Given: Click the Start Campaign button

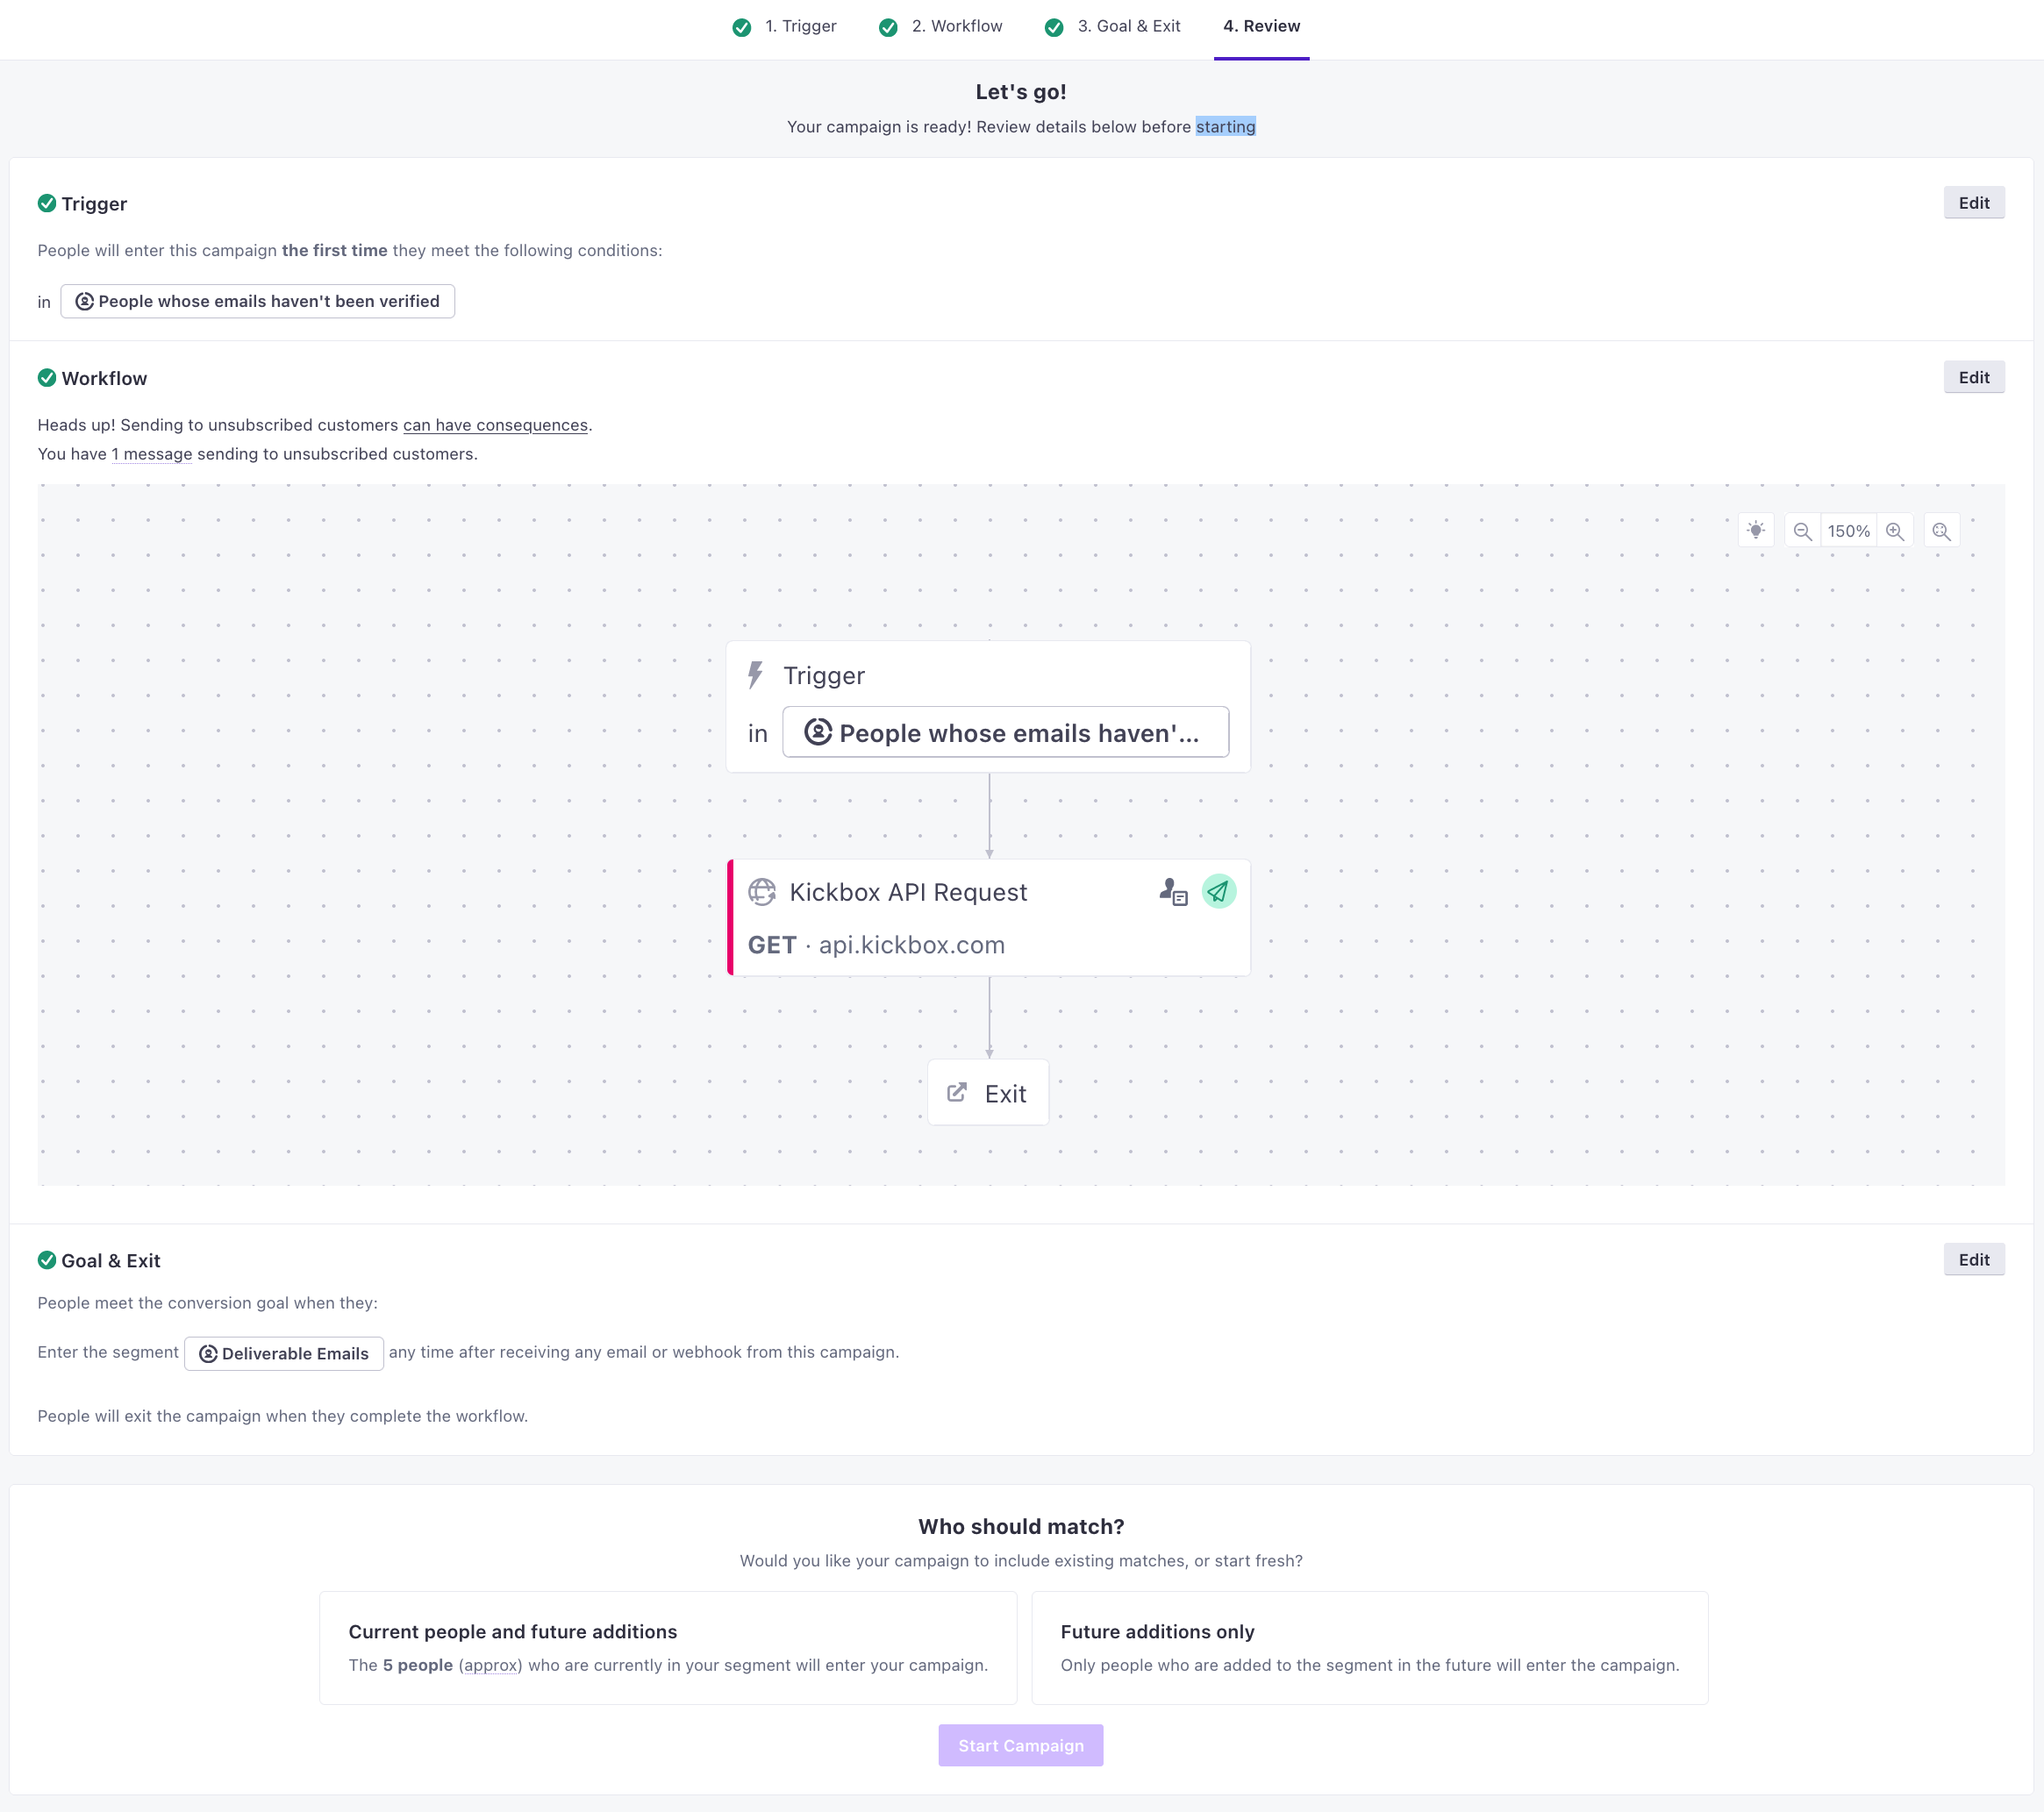Looking at the screenshot, I should coord(1020,1744).
